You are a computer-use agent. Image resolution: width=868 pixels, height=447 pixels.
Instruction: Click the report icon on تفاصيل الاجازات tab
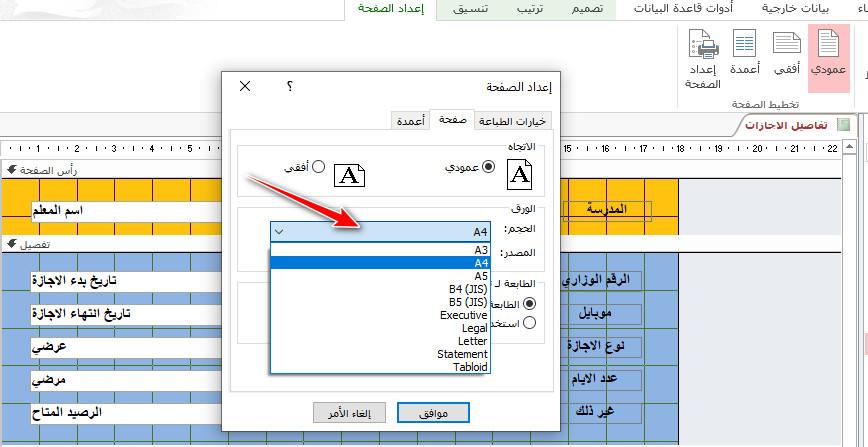pyautogui.click(x=844, y=125)
